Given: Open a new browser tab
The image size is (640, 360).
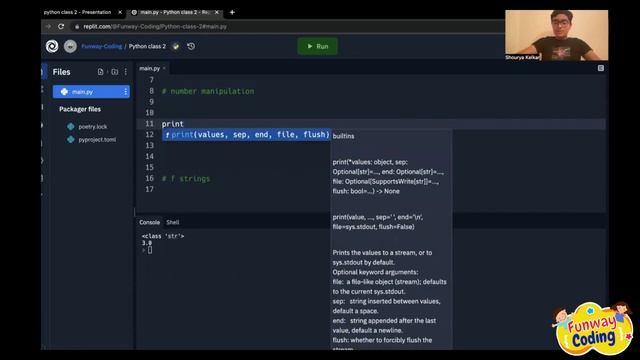Looking at the screenshot, I should coord(232,12).
